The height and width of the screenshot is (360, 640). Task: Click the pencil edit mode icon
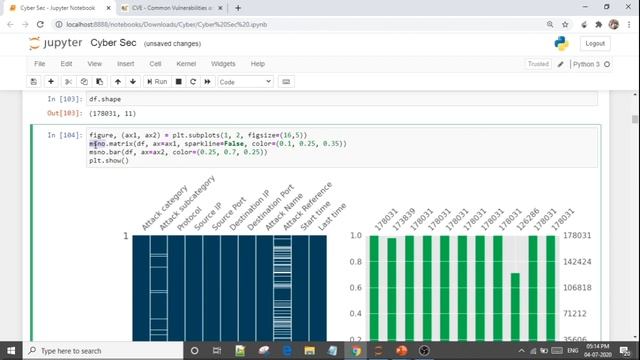point(561,64)
